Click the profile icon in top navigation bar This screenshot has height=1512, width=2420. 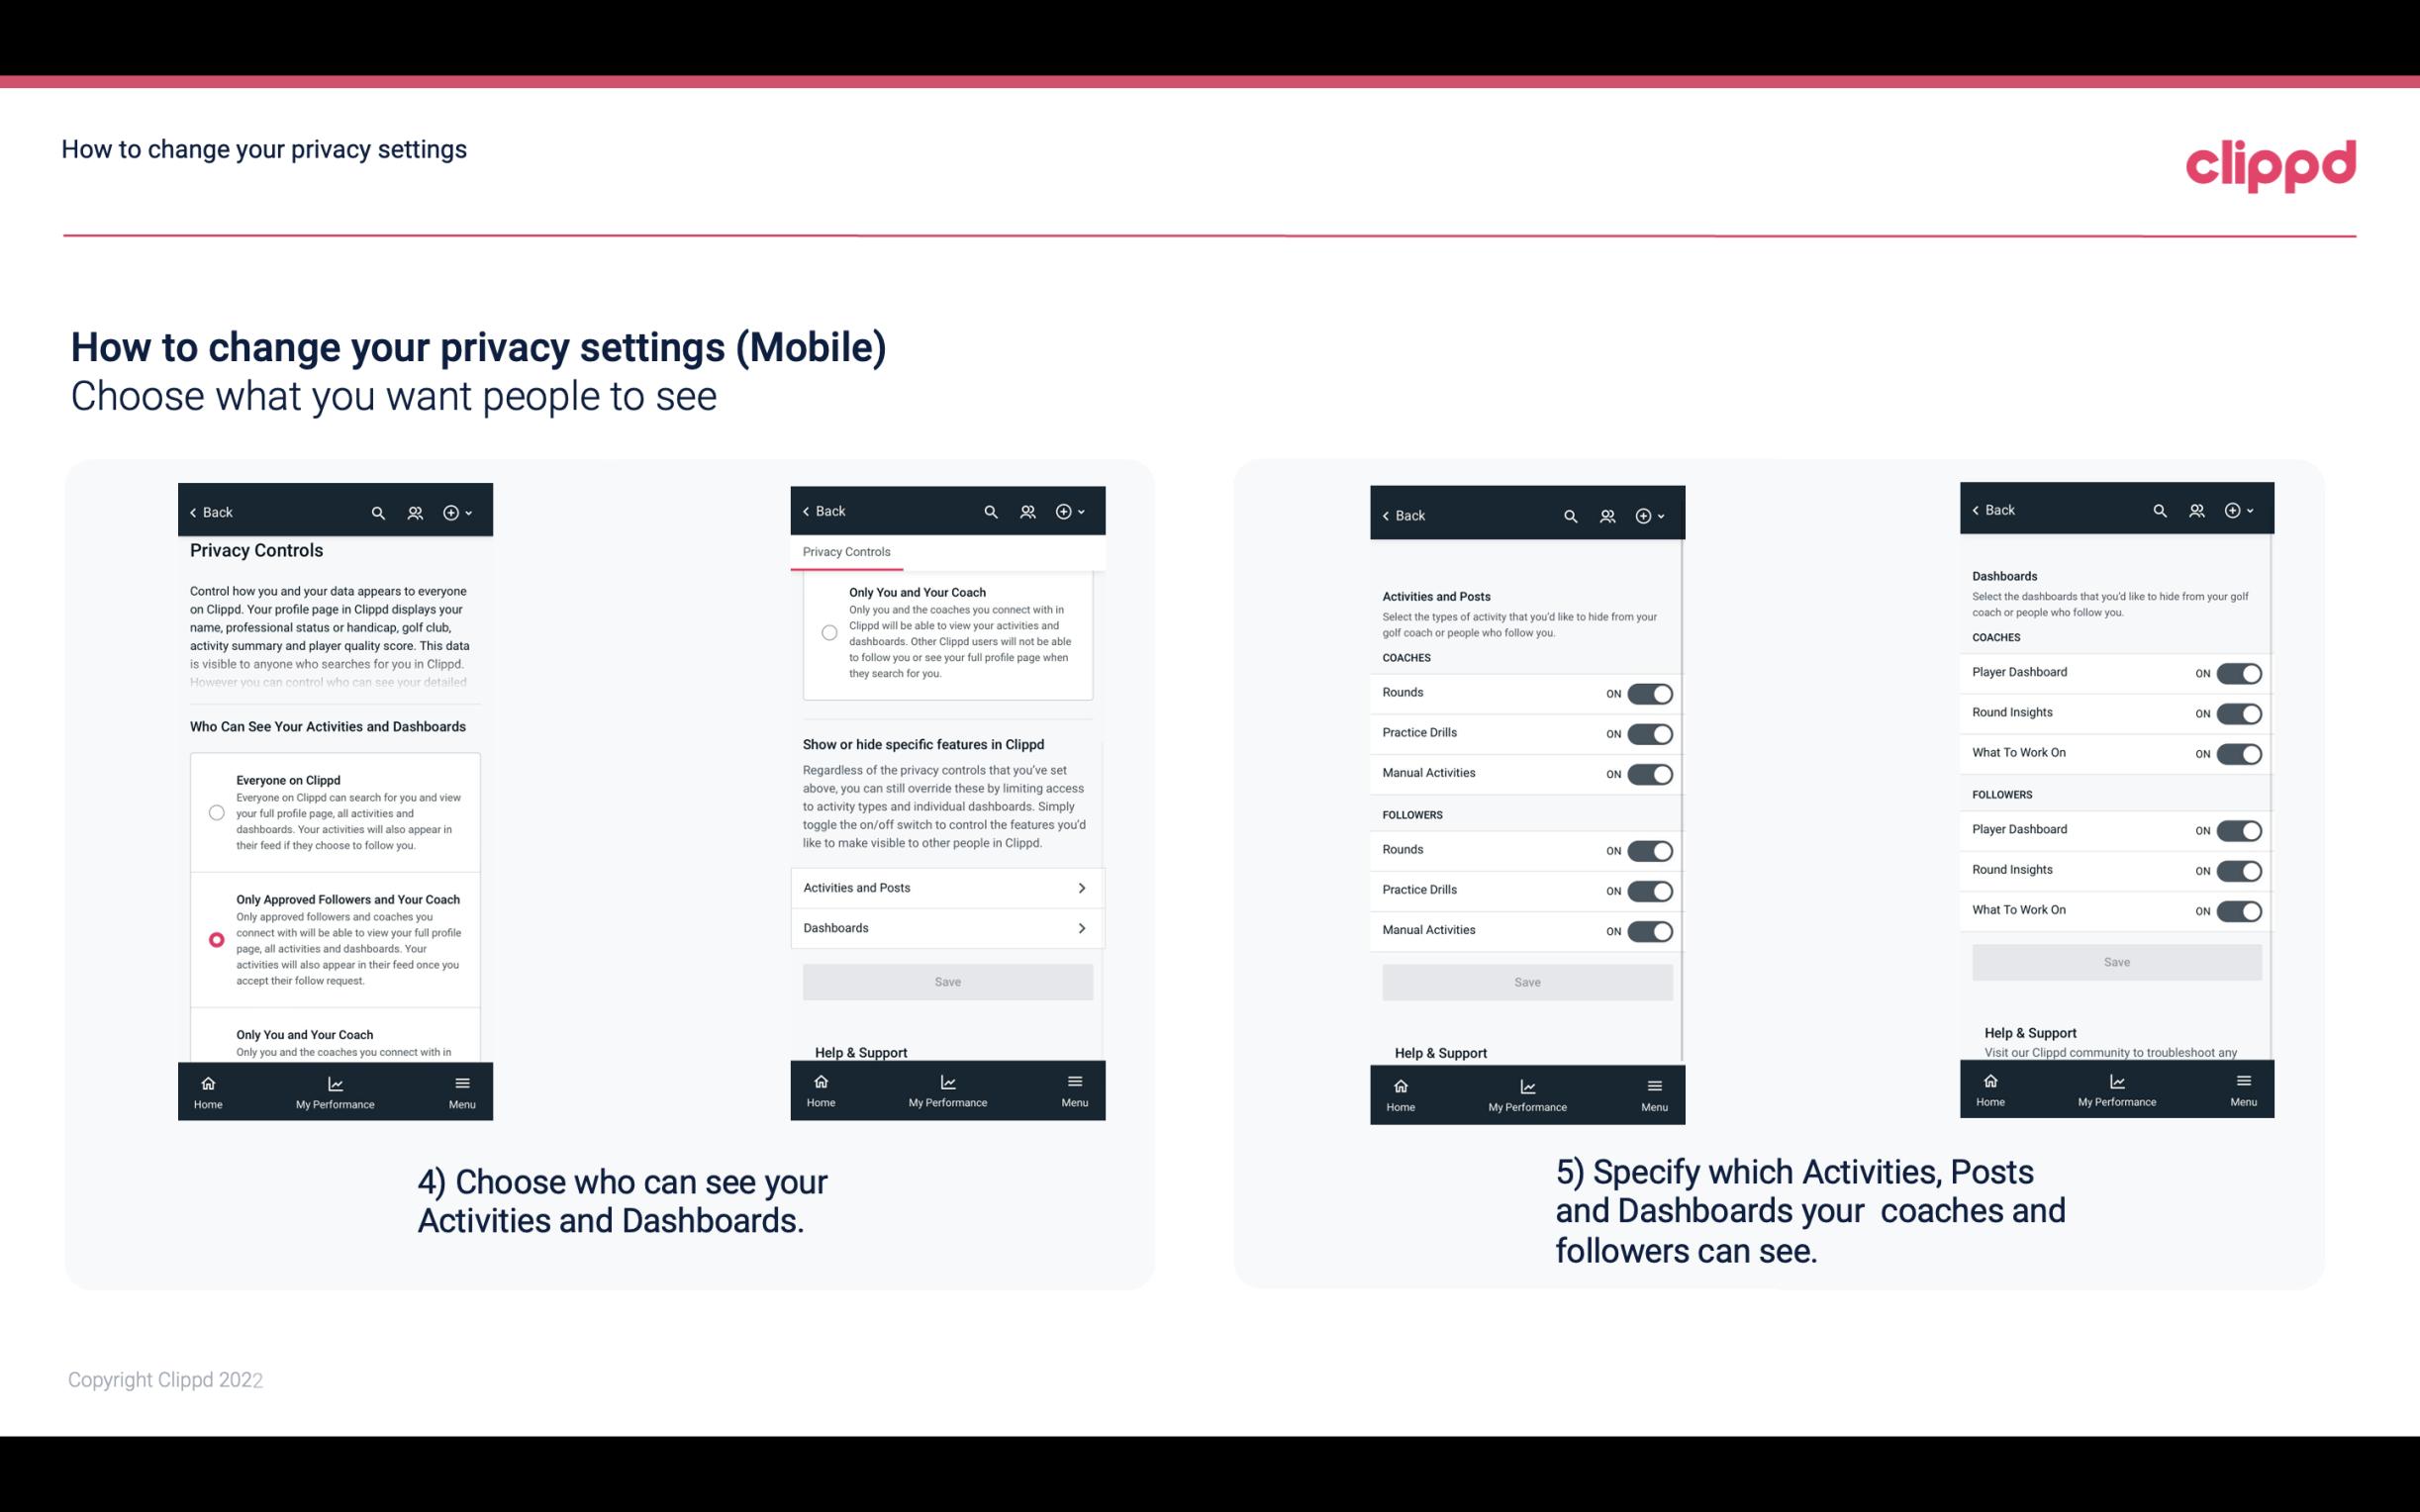(417, 513)
